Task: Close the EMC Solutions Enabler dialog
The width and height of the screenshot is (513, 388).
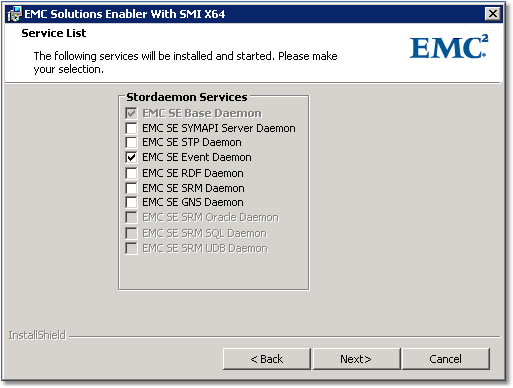Action: click(x=493, y=14)
